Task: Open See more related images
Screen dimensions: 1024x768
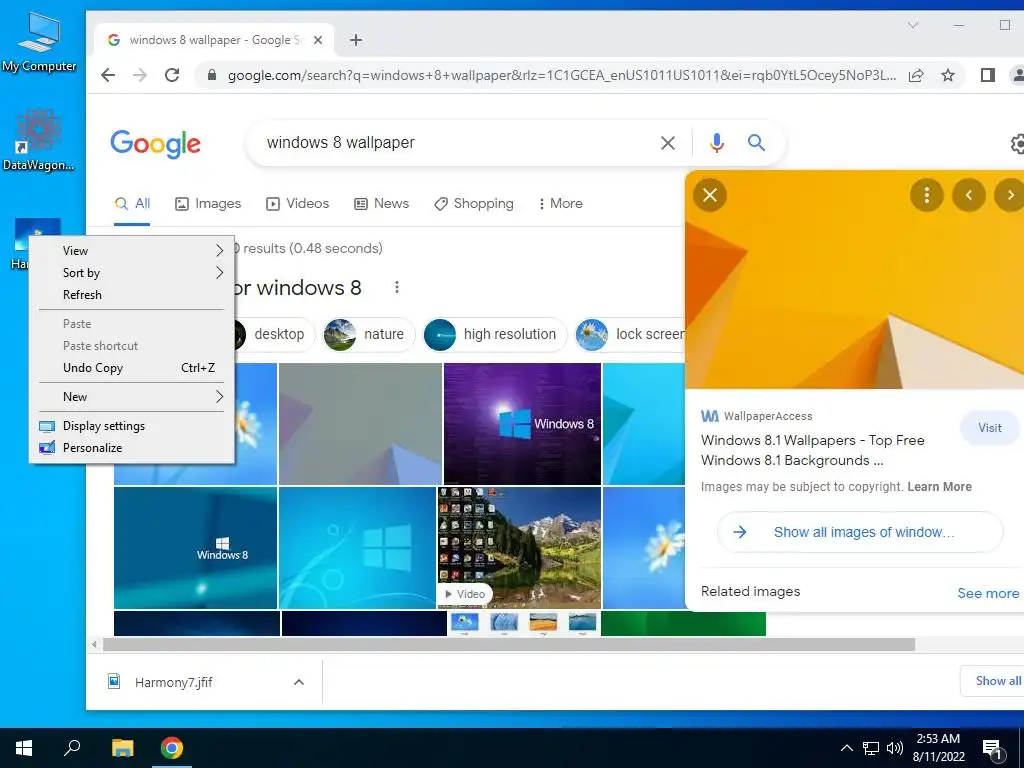Action: click(x=988, y=593)
